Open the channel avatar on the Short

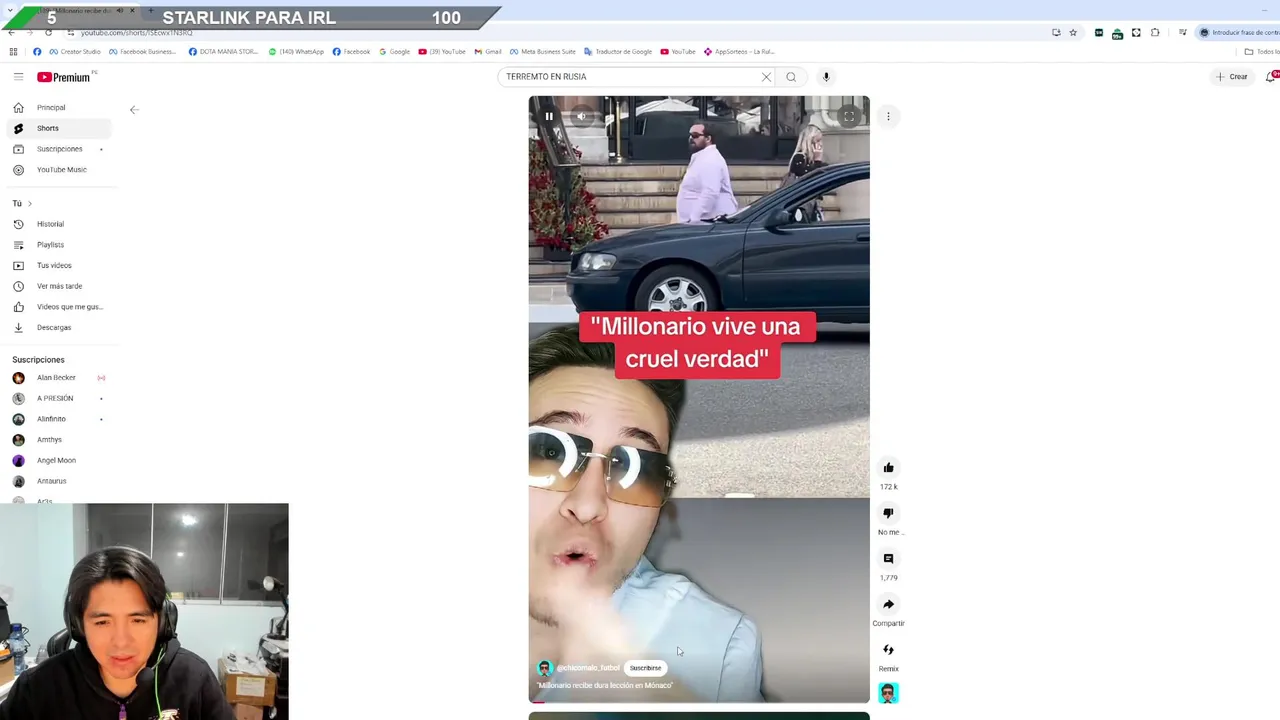[545, 668]
